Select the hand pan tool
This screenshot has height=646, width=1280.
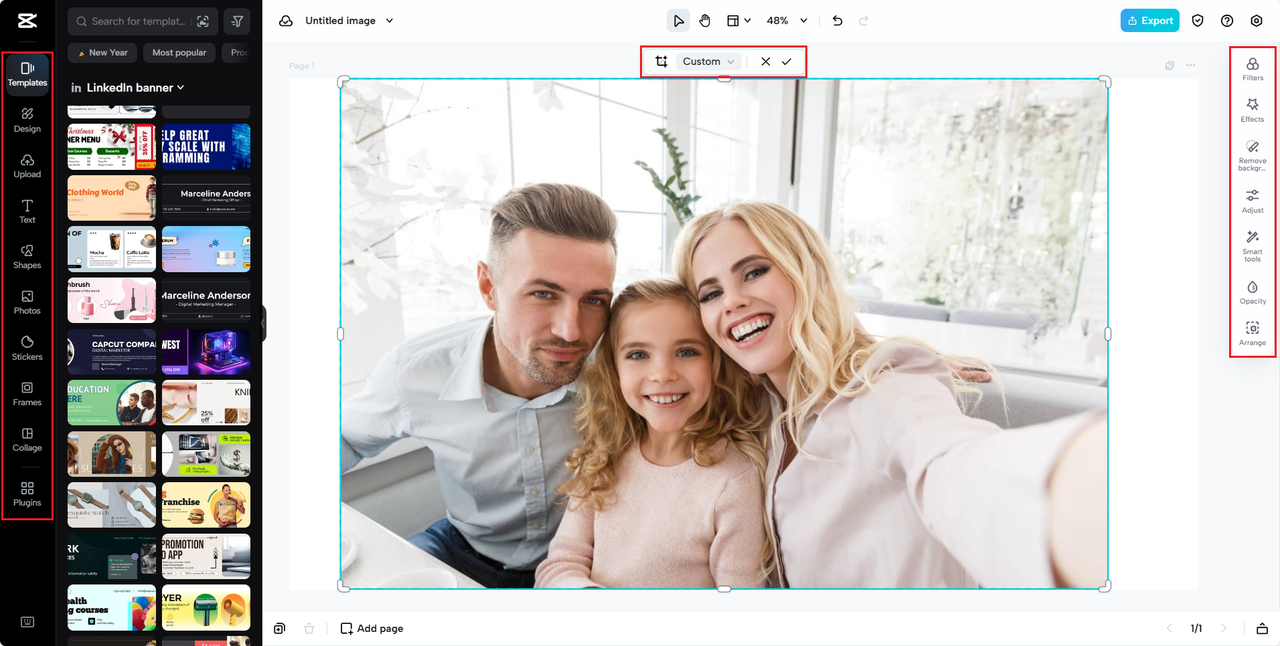(x=704, y=21)
